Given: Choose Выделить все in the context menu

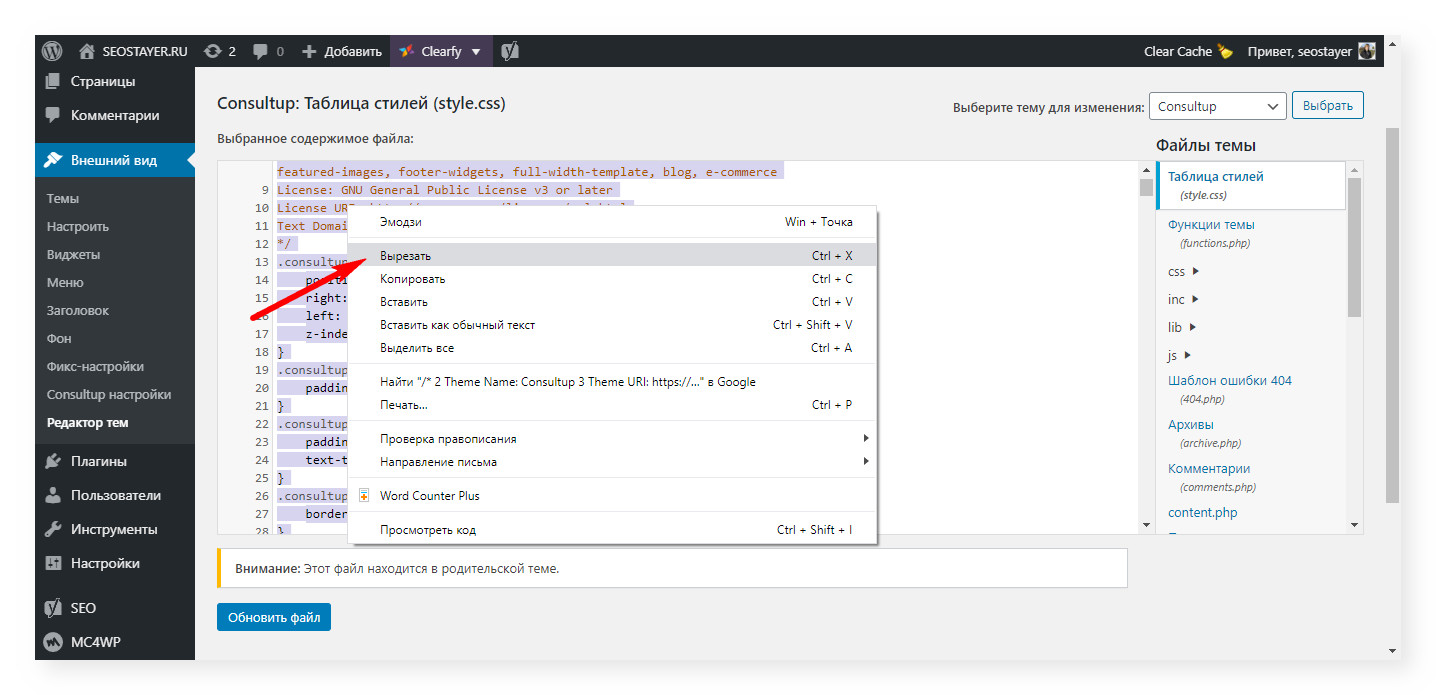Looking at the screenshot, I should pos(612,348).
